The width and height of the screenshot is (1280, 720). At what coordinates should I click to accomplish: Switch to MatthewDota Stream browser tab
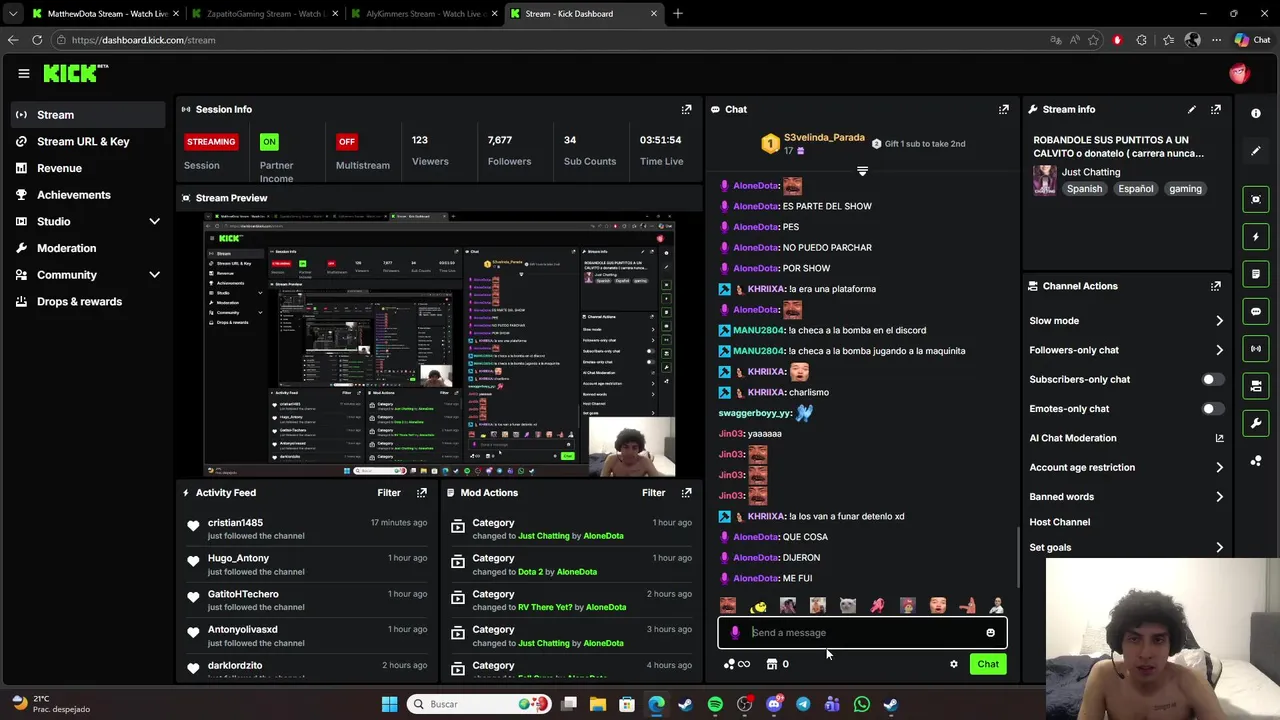[104, 14]
